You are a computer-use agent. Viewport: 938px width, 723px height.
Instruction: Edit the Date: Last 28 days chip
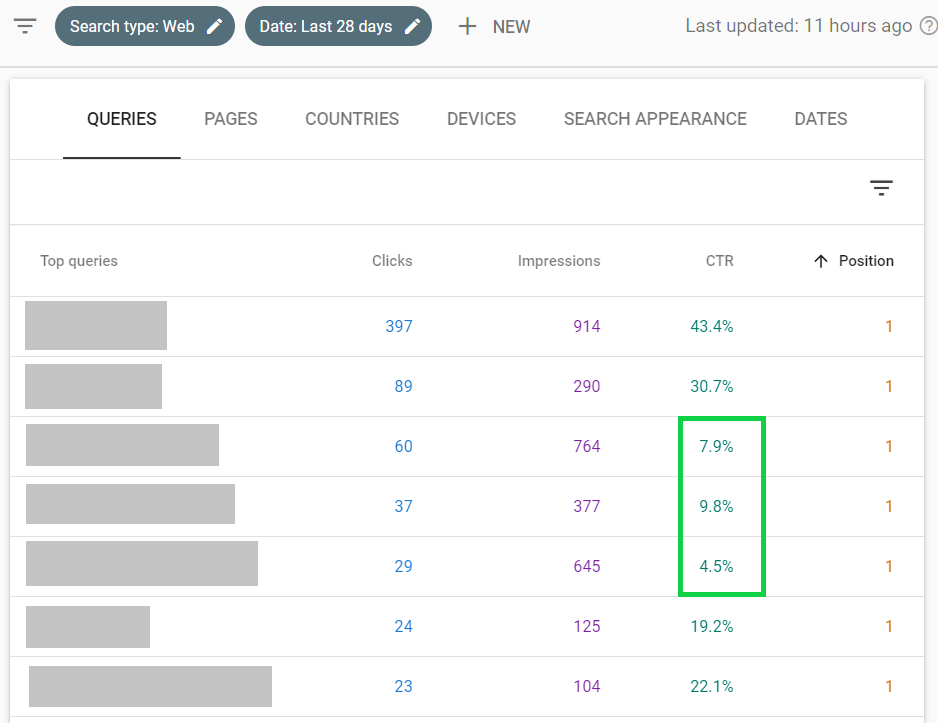(x=339, y=26)
